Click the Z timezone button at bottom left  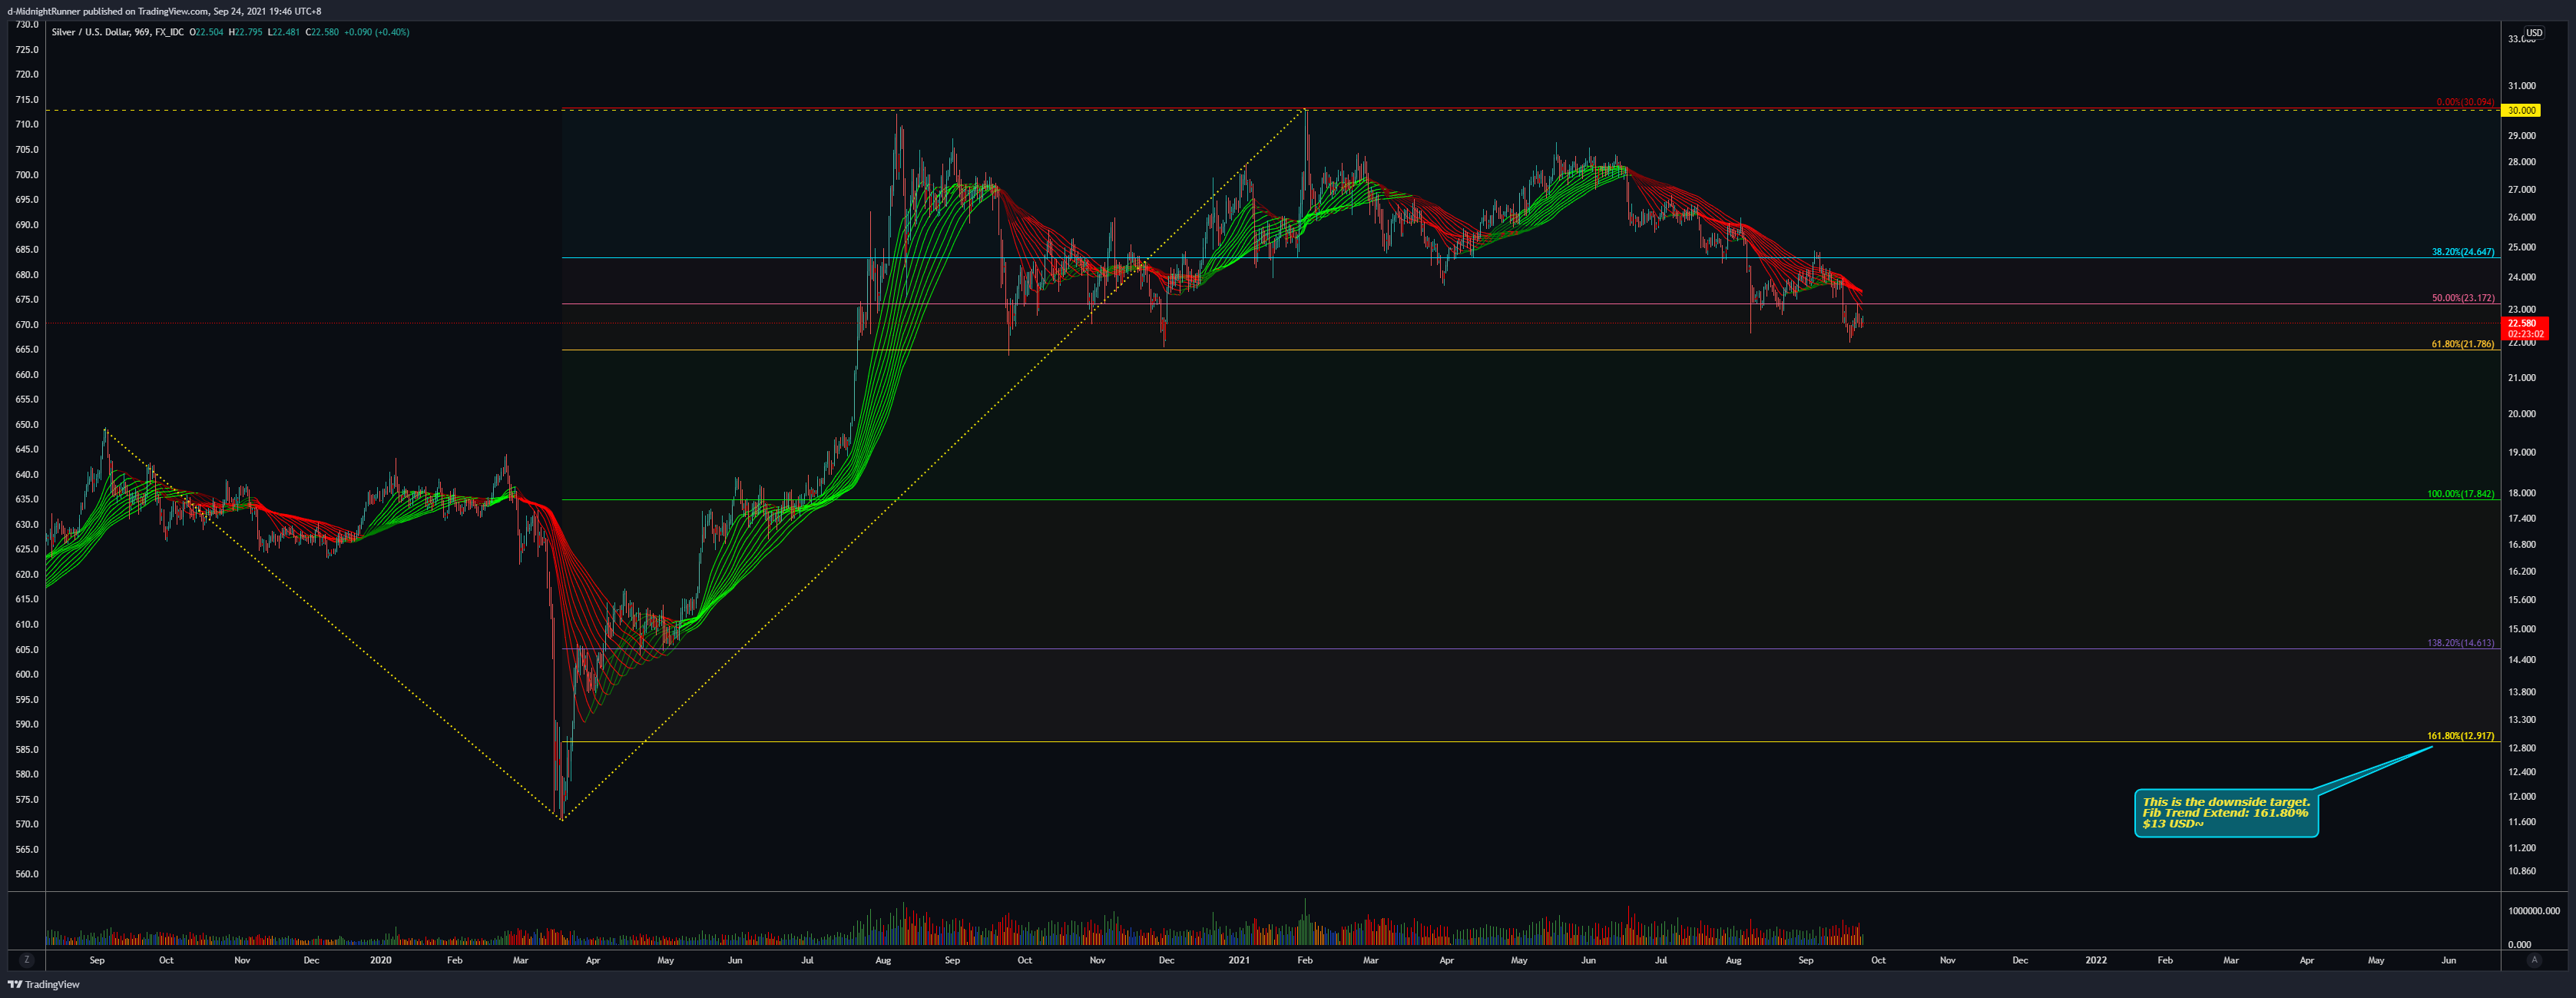[x=27, y=960]
